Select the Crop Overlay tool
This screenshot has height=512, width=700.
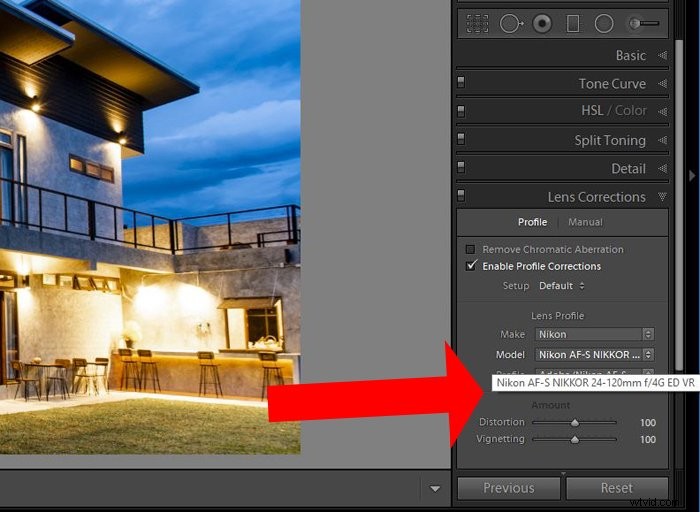(477, 23)
